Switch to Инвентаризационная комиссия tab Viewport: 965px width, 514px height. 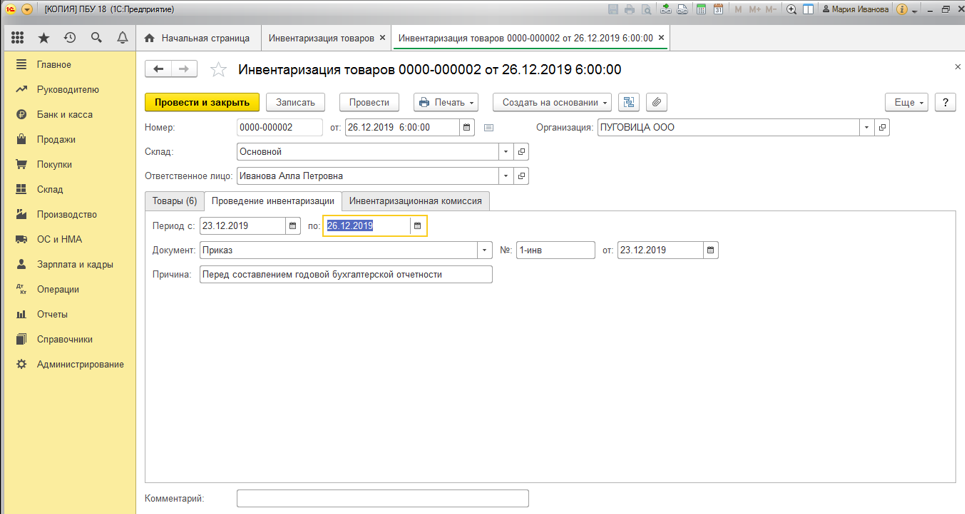(415, 201)
